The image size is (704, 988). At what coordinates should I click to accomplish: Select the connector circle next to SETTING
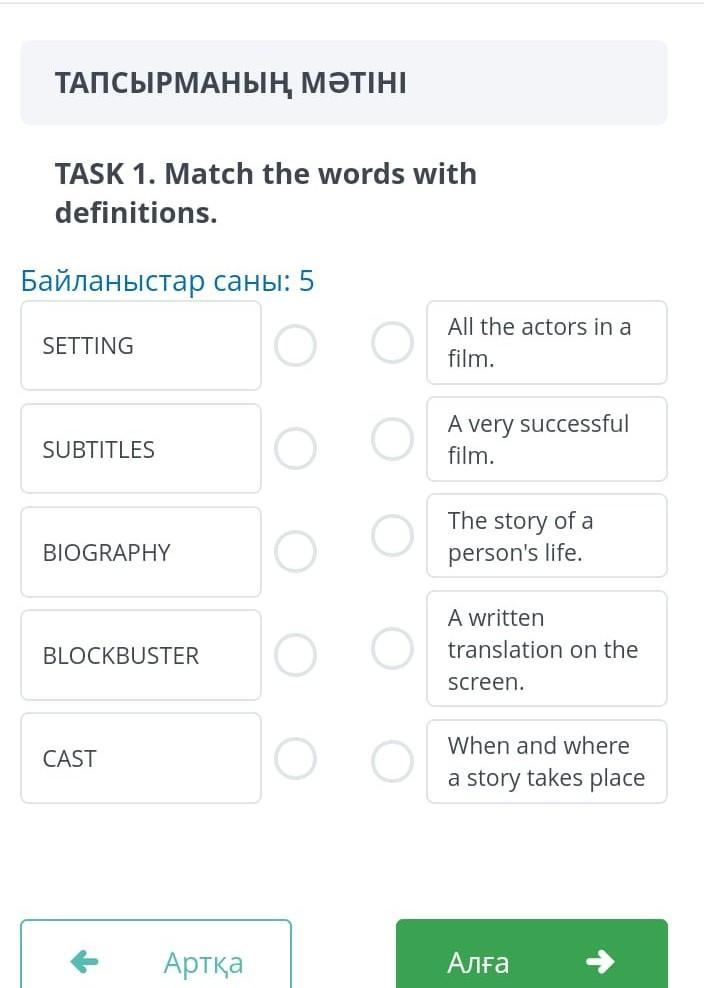tap(295, 346)
